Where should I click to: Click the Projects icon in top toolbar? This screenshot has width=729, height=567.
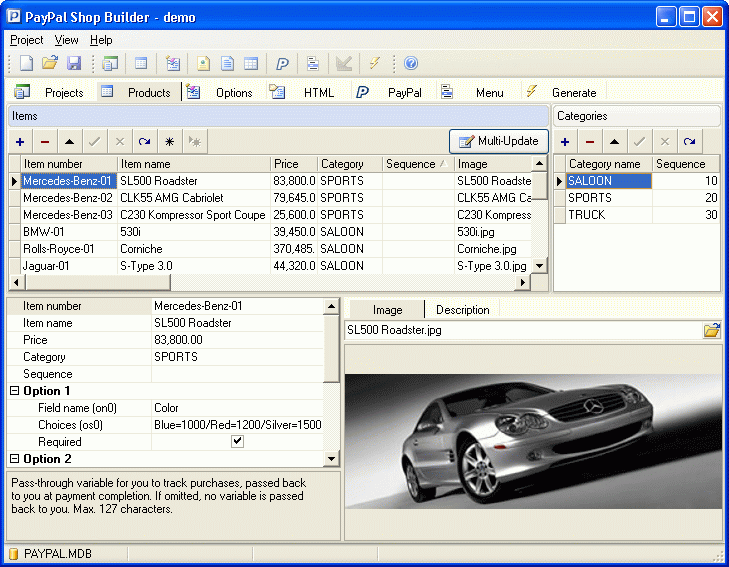pos(110,63)
